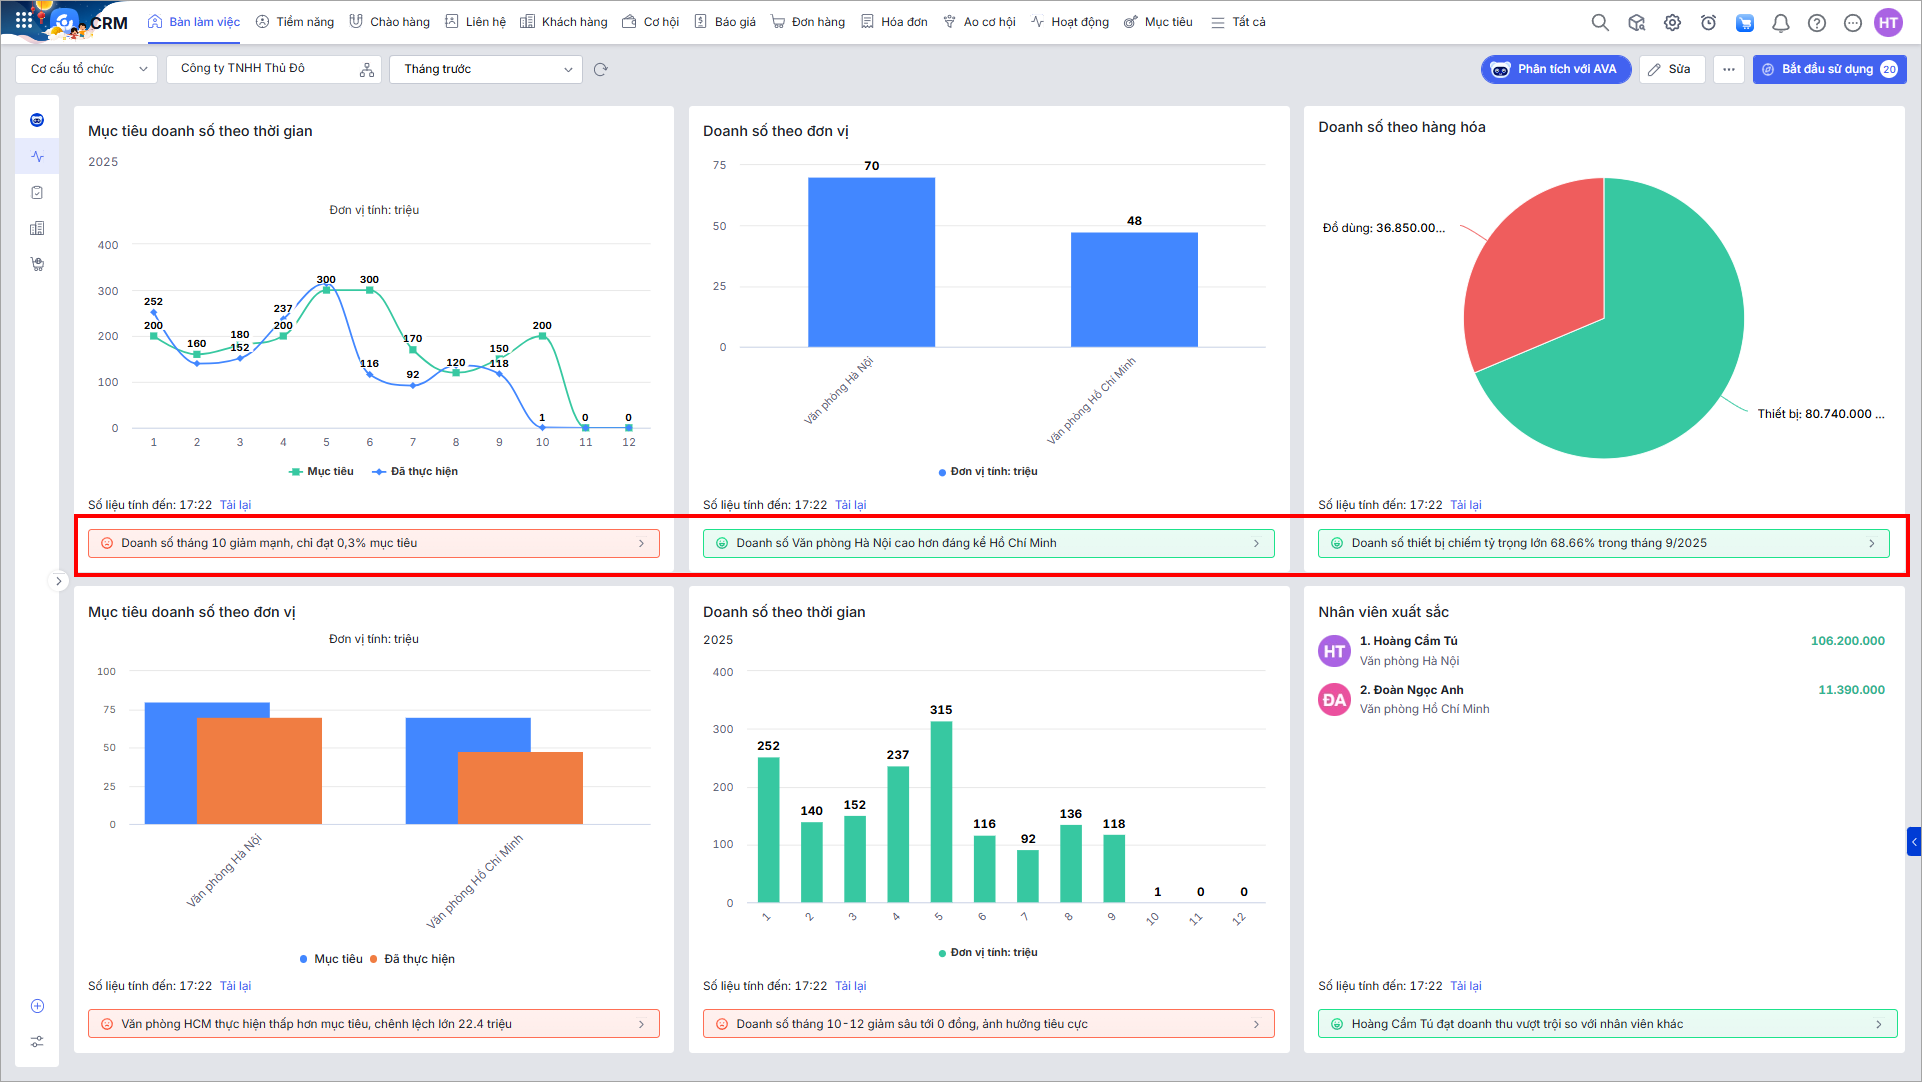Open the Tháng trước period dropdown

coord(486,69)
